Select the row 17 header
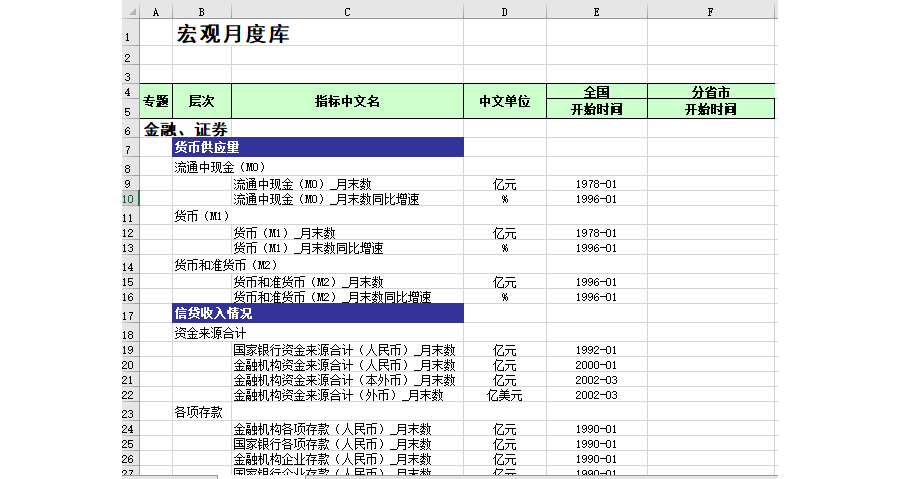 click(129, 314)
